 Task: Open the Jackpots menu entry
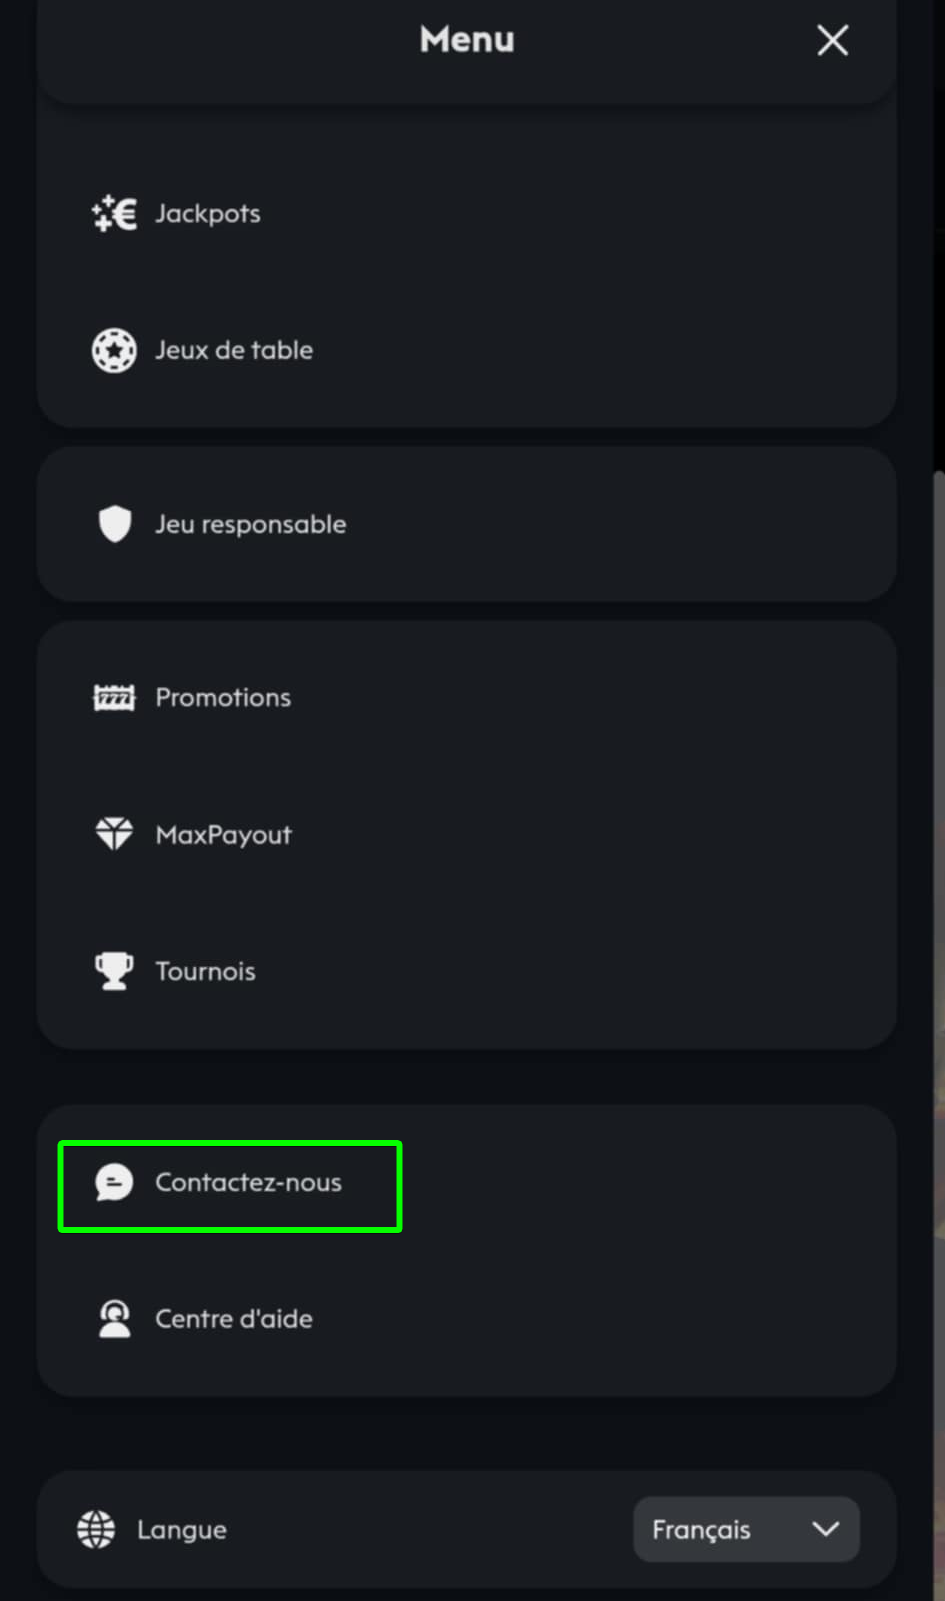pos(208,214)
